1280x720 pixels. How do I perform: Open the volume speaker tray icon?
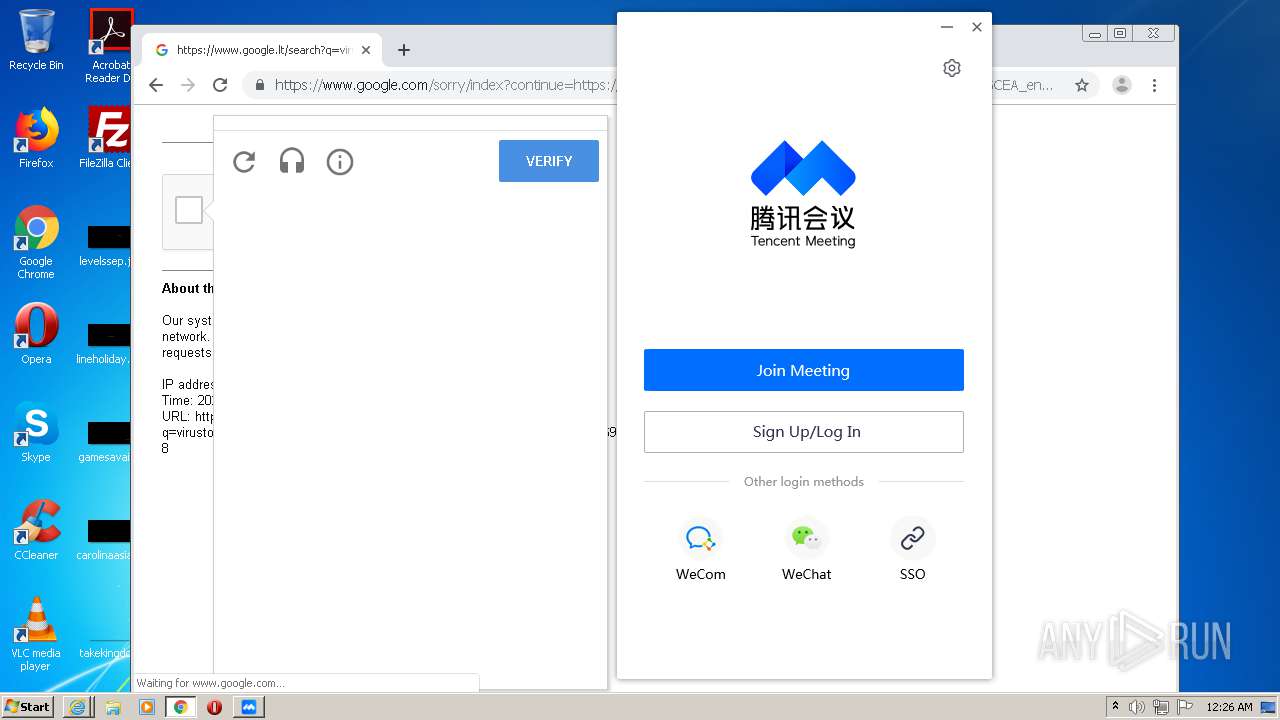click(1137, 707)
